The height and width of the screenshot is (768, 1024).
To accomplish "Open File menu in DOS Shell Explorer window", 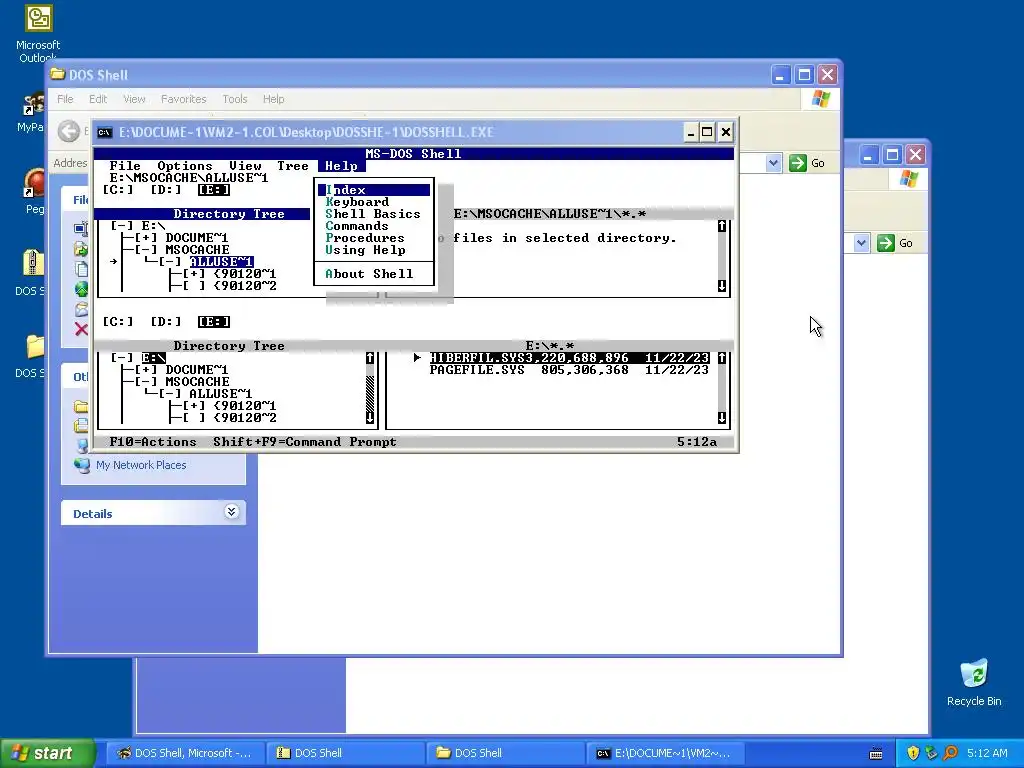I will 65,99.
